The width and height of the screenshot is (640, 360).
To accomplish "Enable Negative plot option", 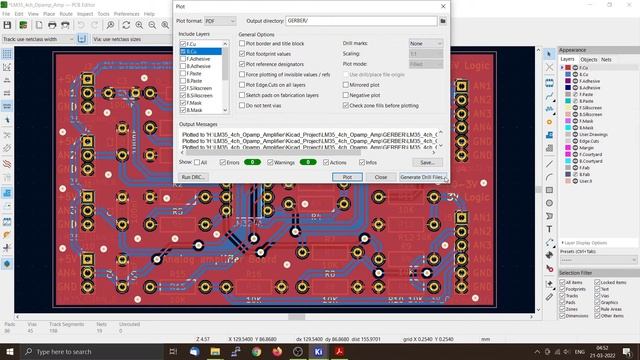I will (x=346, y=95).
